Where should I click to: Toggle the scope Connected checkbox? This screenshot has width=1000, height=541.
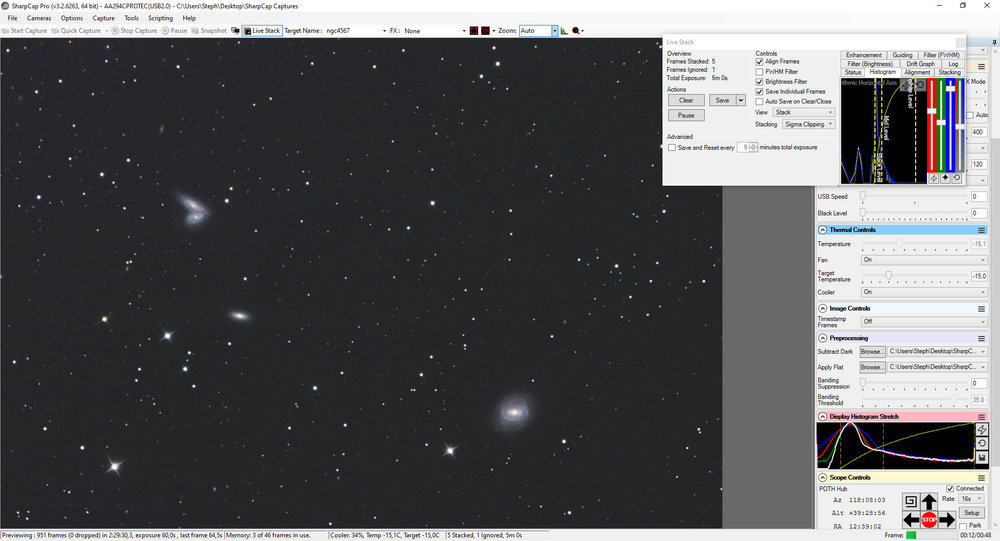950,489
